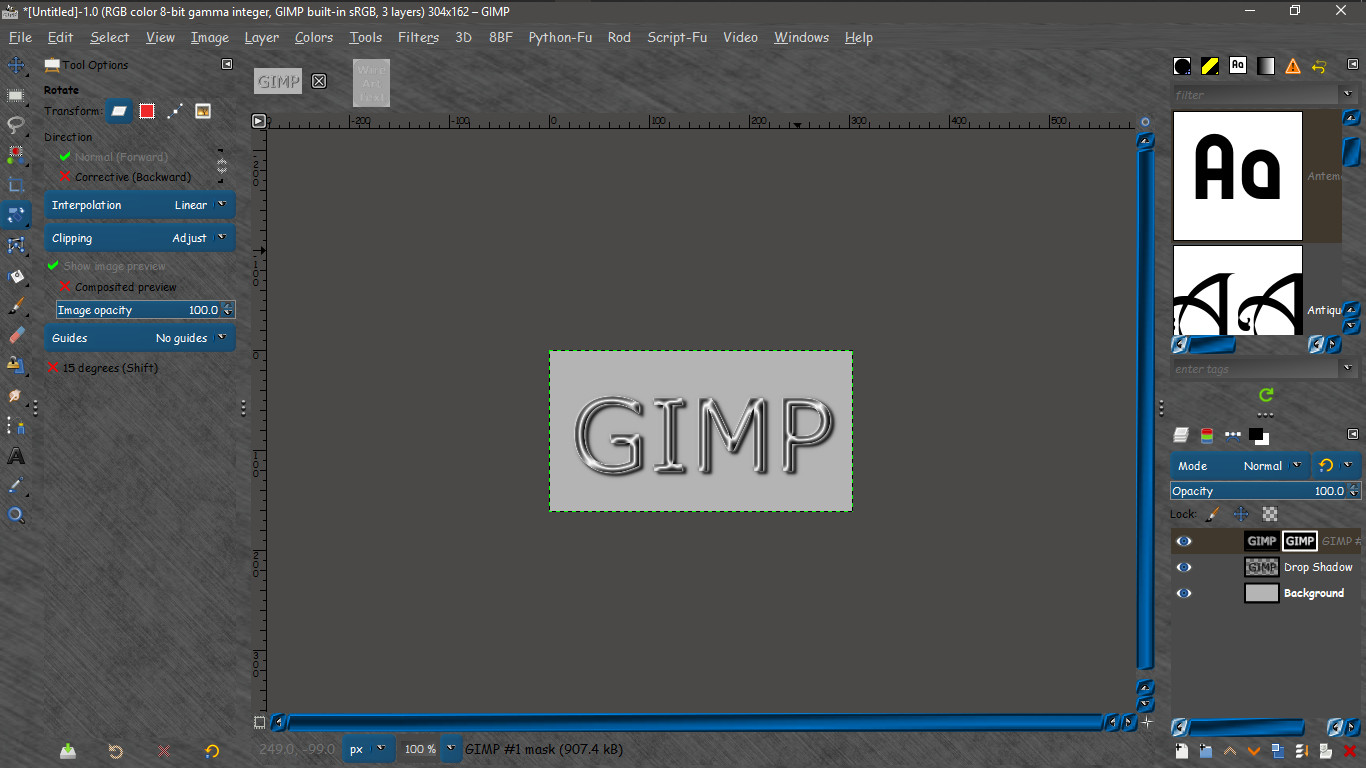The image size is (1366, 768).
Task: Select the Clone stamp tool
Action: point(16,366)
